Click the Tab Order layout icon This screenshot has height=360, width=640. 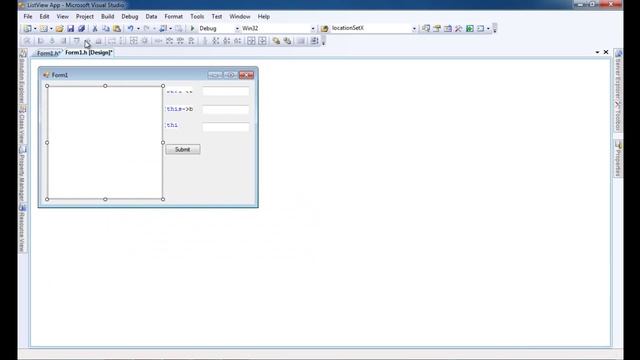(314, 41)
